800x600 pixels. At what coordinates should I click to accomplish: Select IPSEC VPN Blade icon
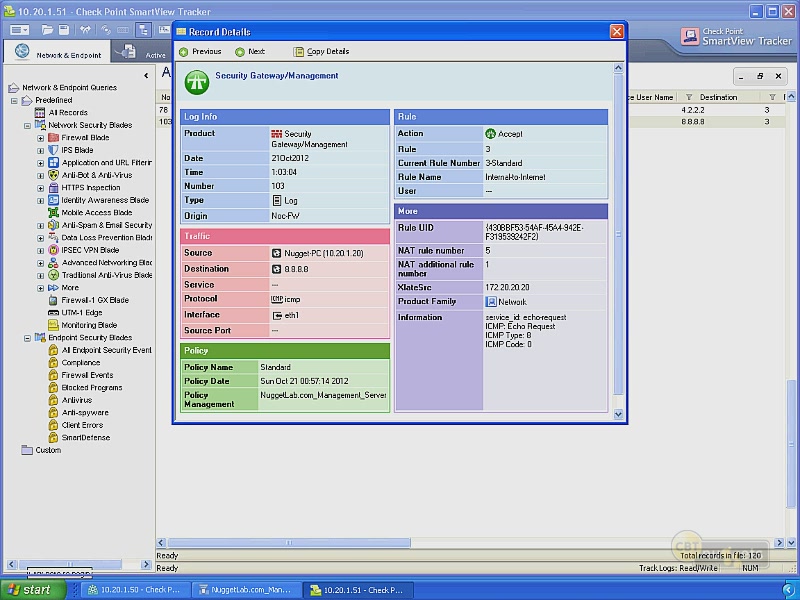[53, 250]
